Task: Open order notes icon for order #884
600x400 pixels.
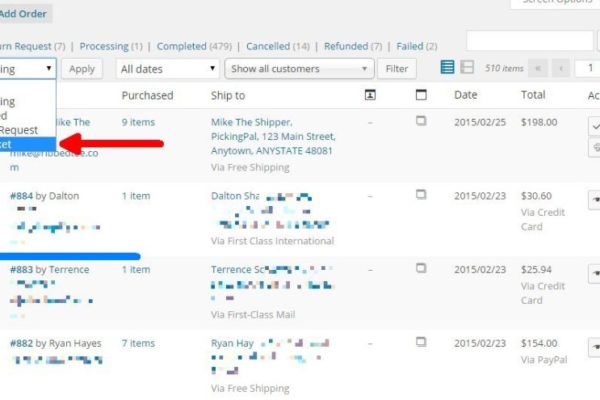Action: pyautogui.click(x=421, y=197)
